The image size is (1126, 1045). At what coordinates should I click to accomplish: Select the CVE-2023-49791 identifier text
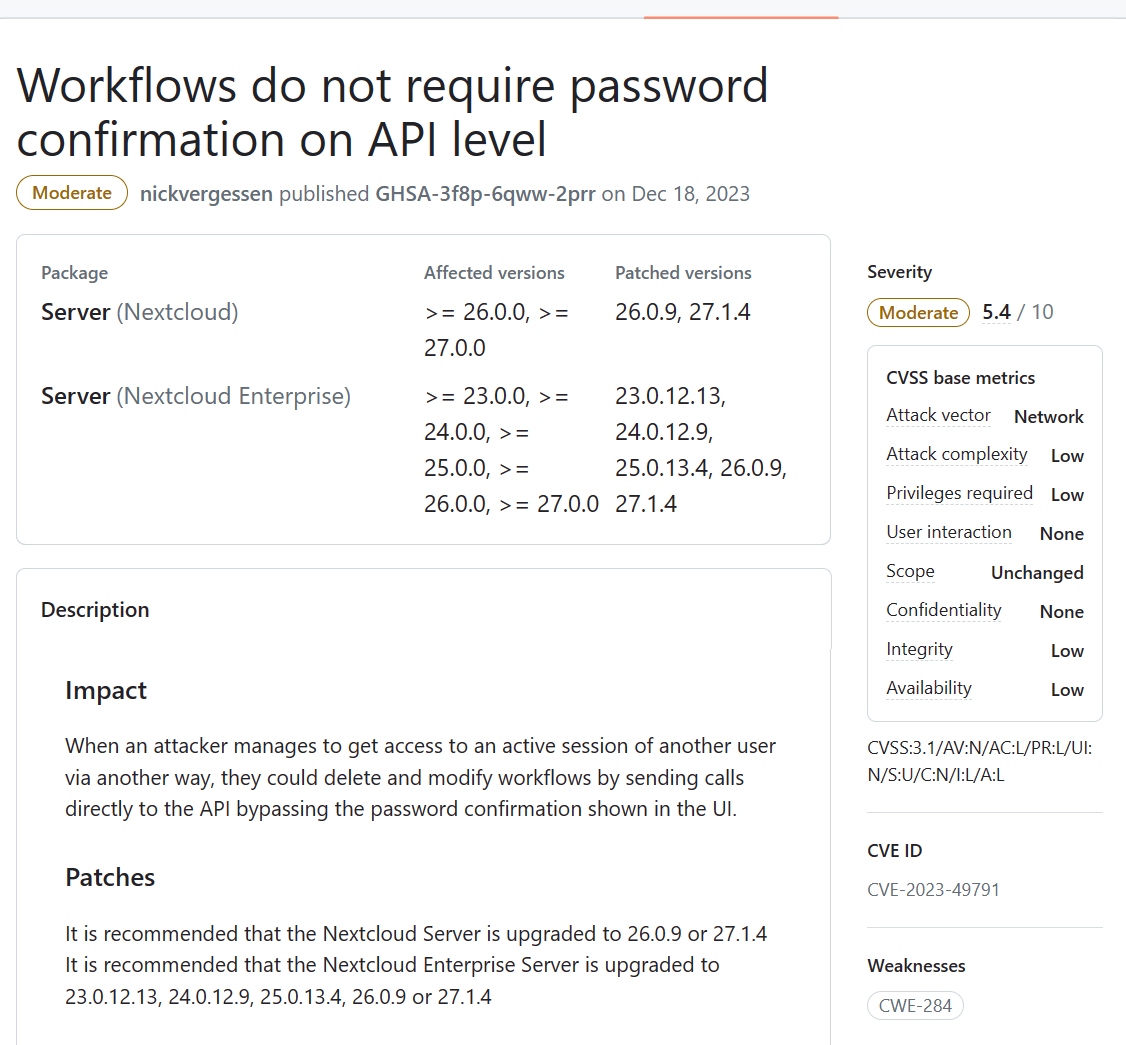tap(933, 890)
